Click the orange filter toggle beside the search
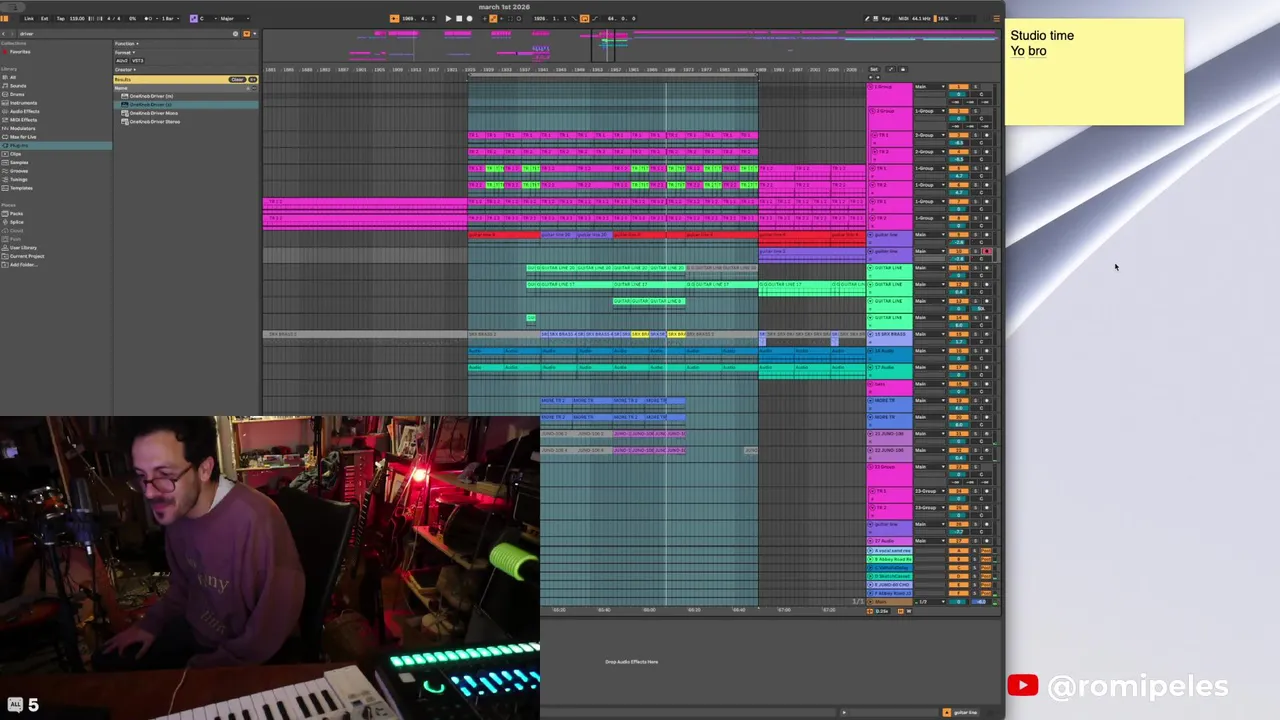 tap(246, 34)
